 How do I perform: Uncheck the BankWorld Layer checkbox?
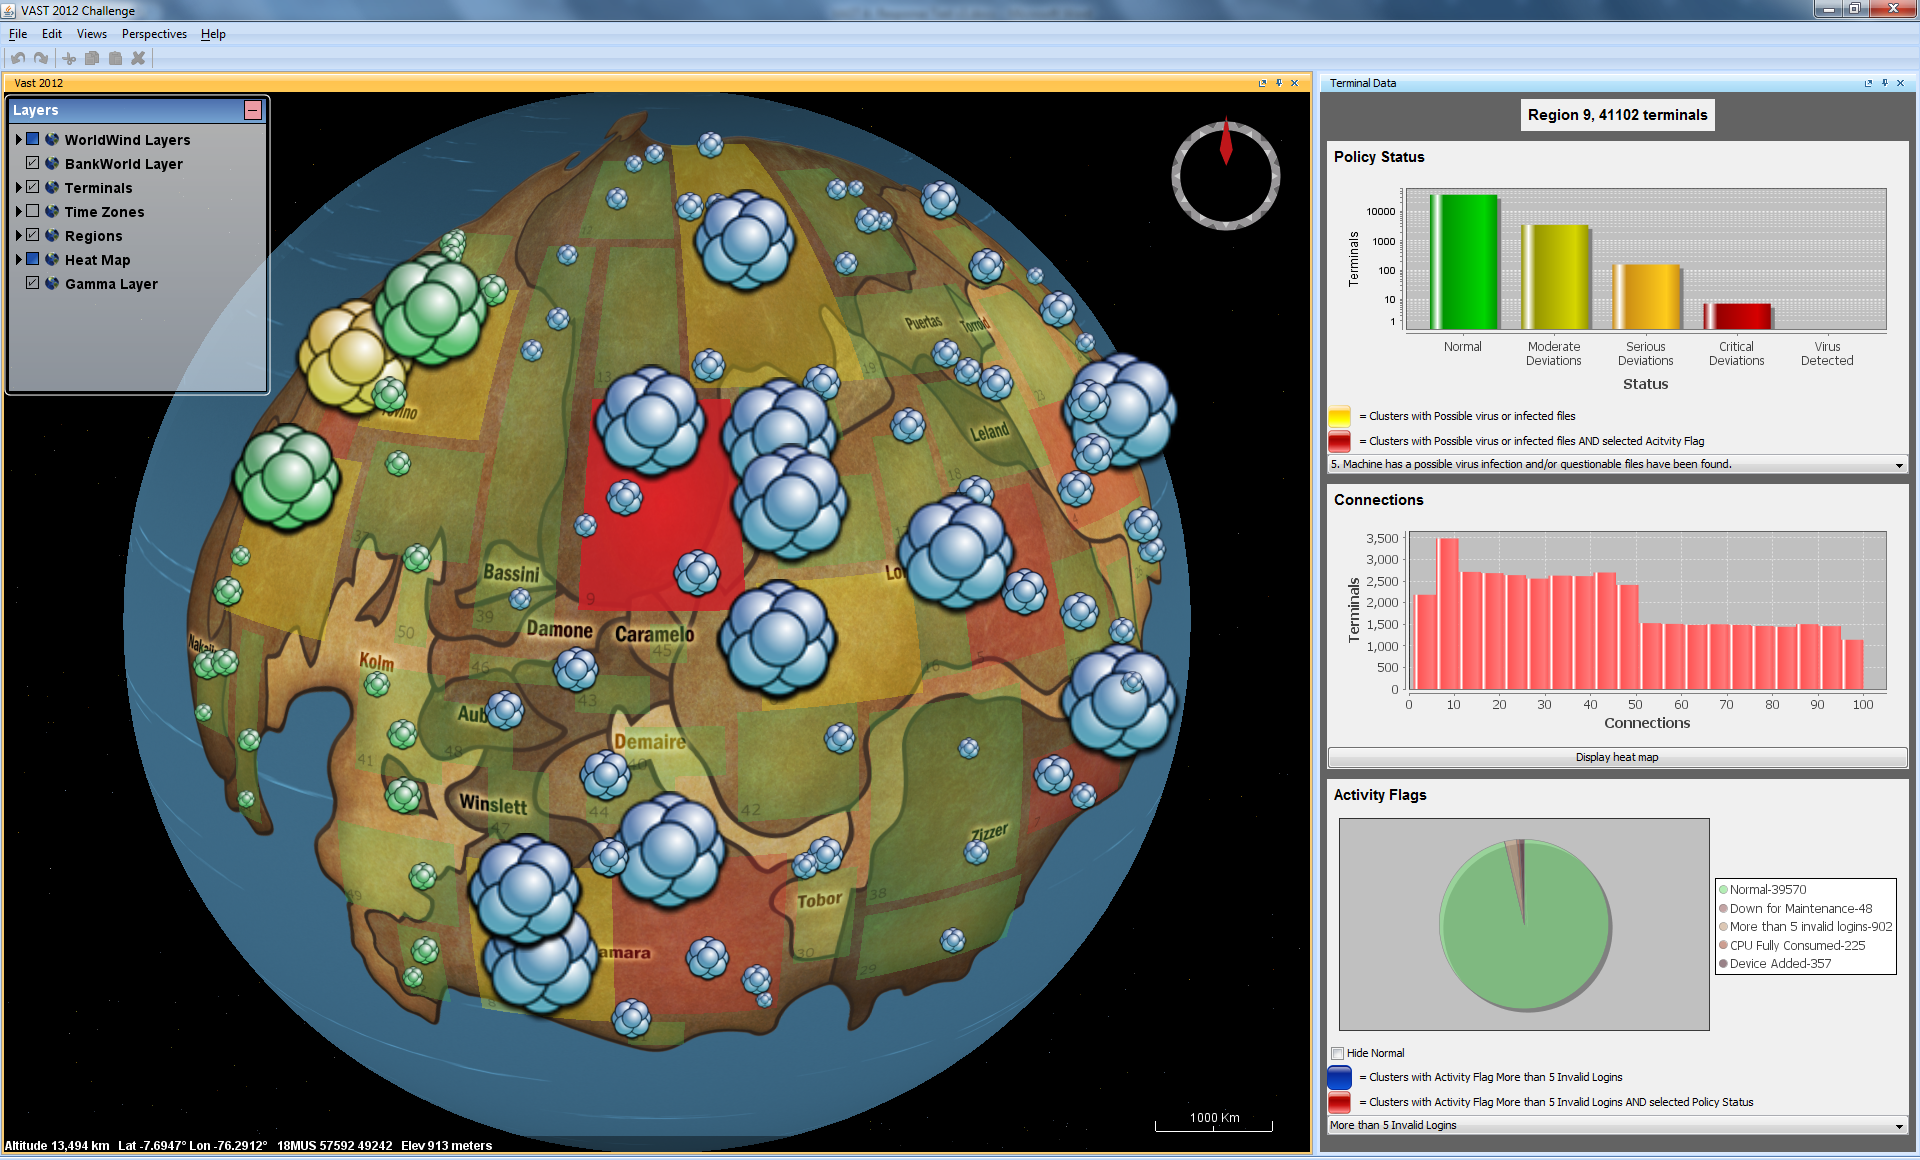click(33, 163)
